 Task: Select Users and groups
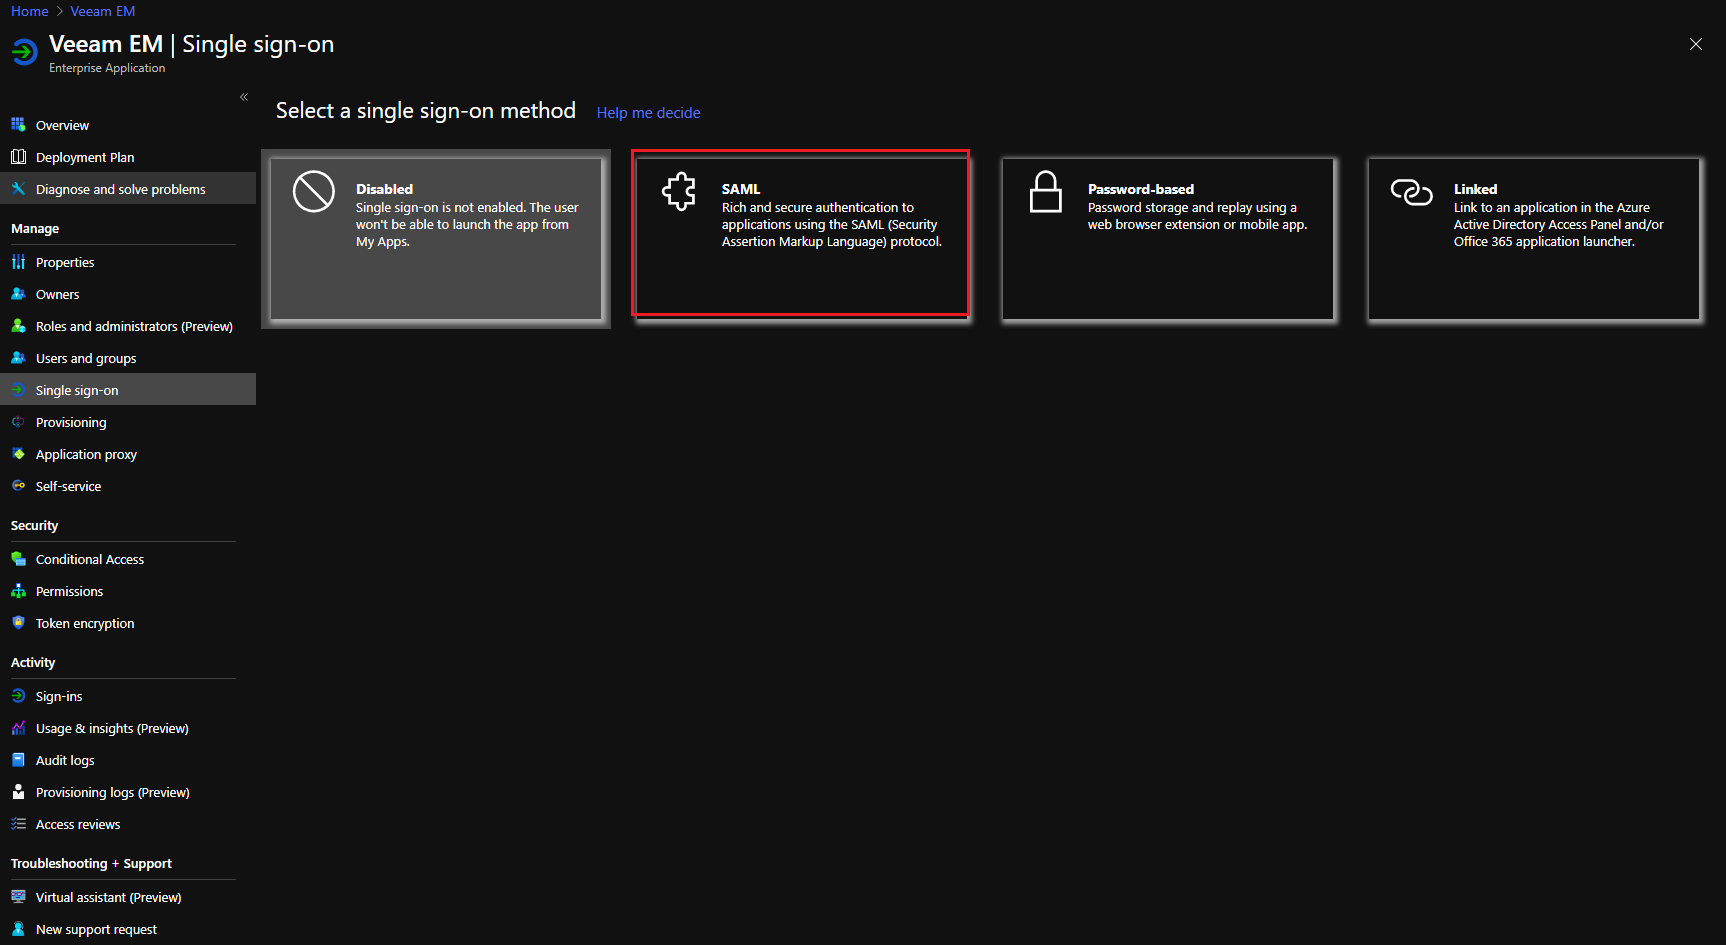click(128, 358)
